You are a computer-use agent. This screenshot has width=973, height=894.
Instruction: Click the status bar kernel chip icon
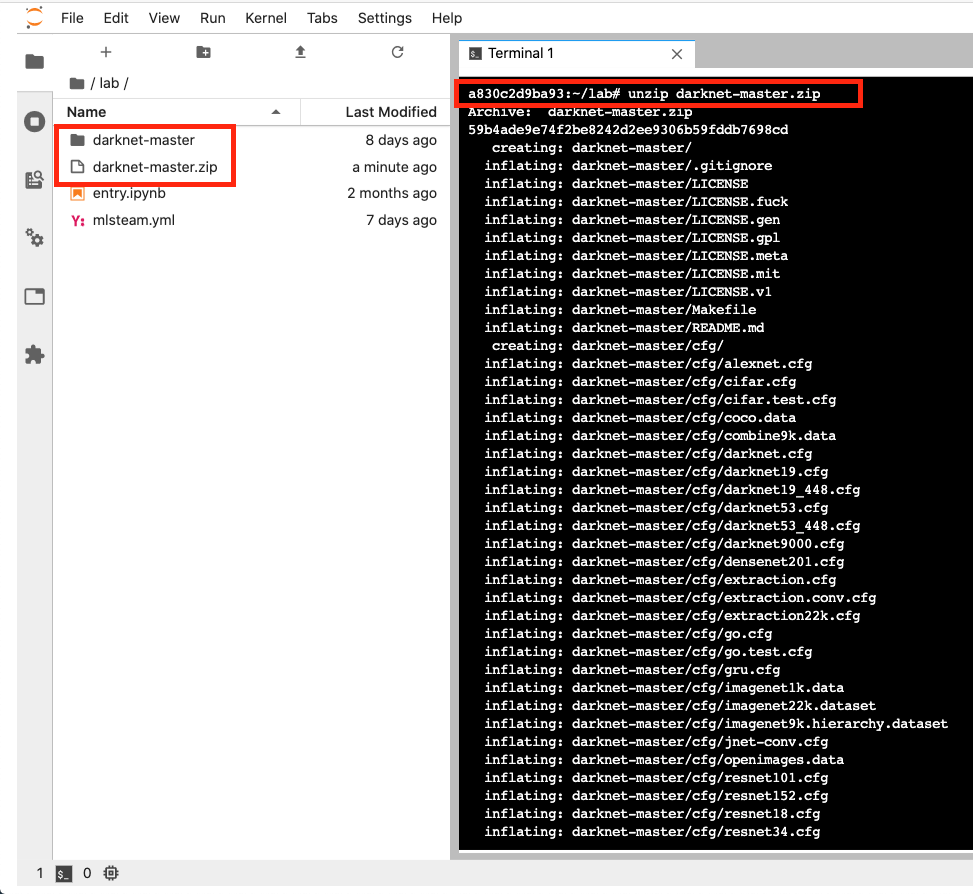(111, 873)
